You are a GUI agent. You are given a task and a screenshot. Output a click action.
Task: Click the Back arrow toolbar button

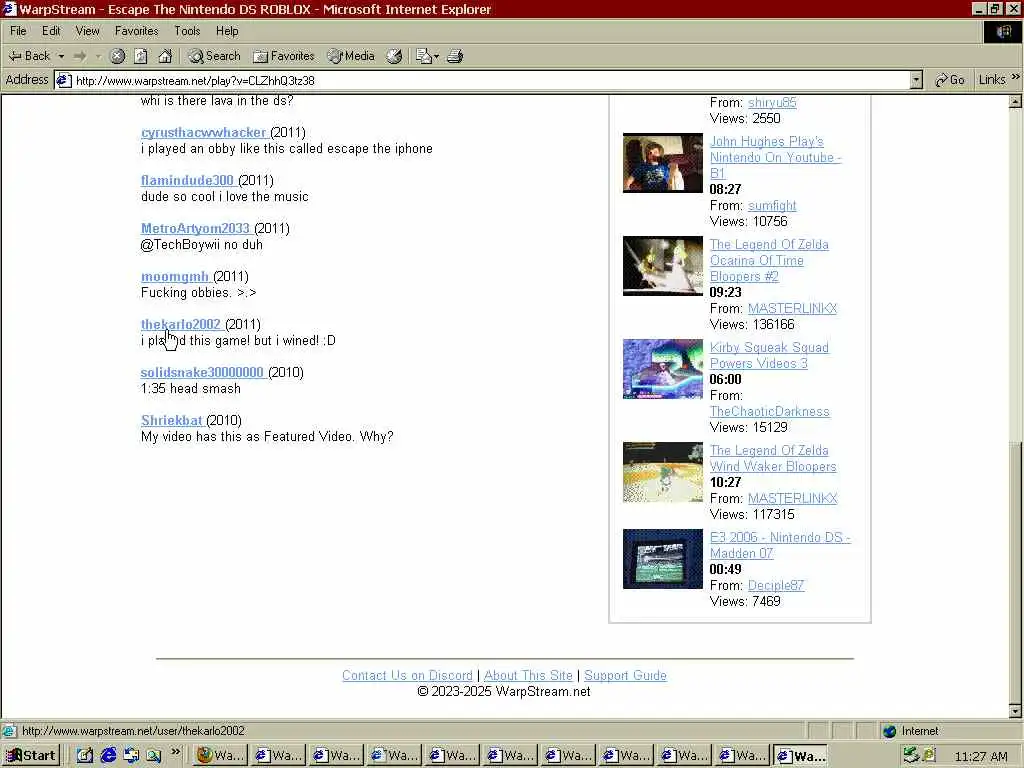(x=29, y=56)
